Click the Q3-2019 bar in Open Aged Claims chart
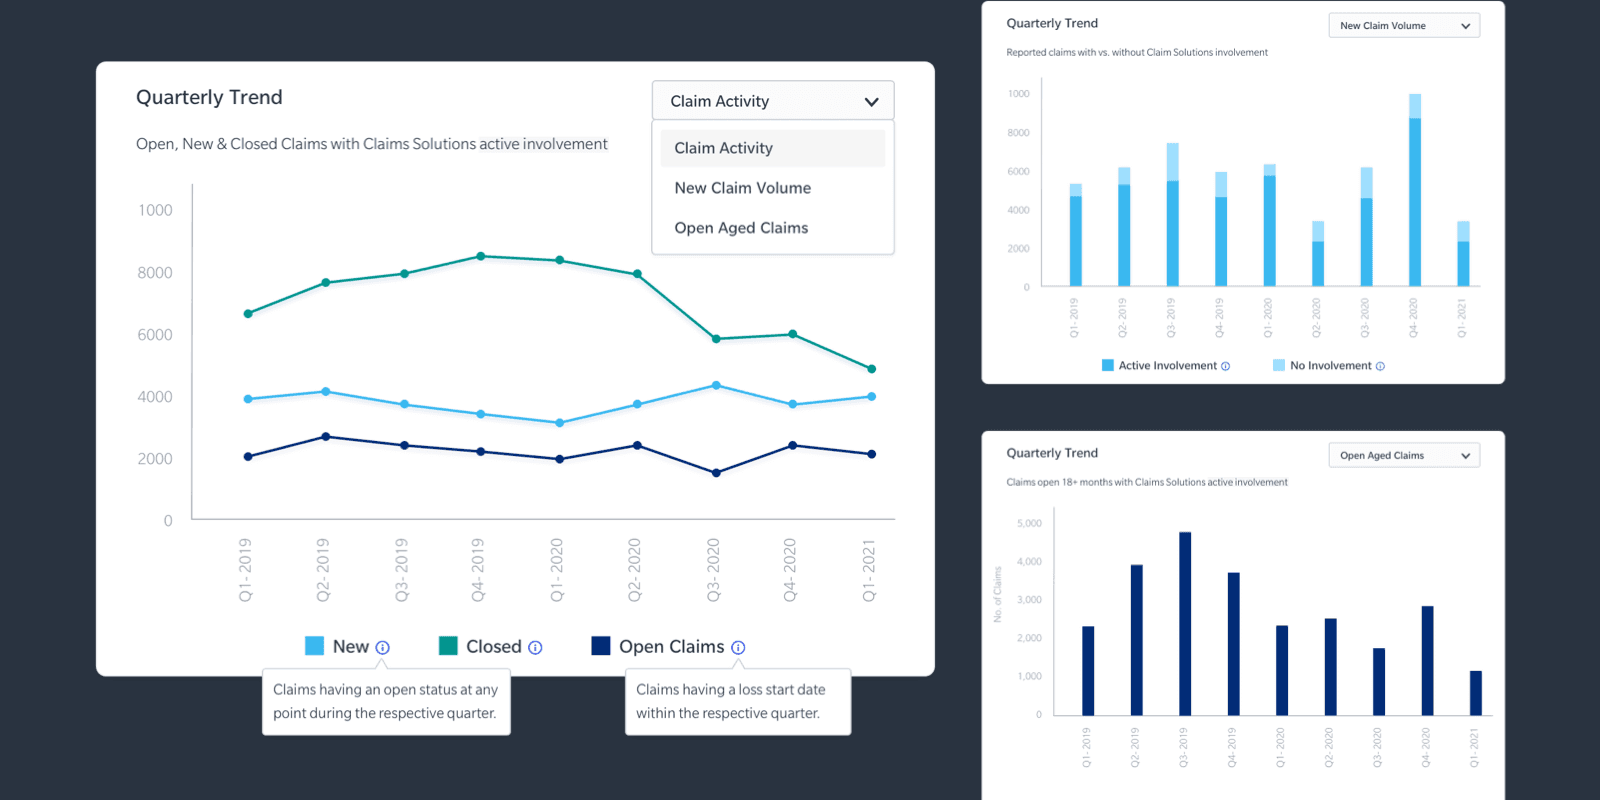Screen dimensions: 1600x800 tap(1185, 624)
